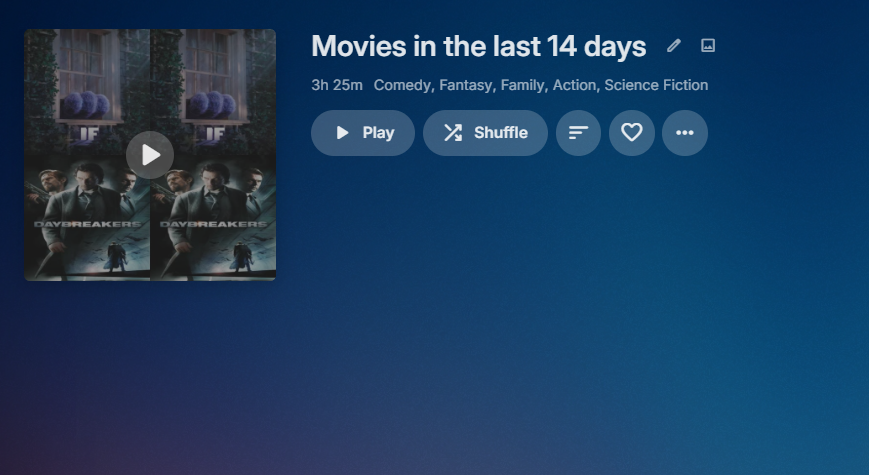The image size is (869, 475).
Task: Click the triangle icon inside the Play pill
Action: pos(343,133)
